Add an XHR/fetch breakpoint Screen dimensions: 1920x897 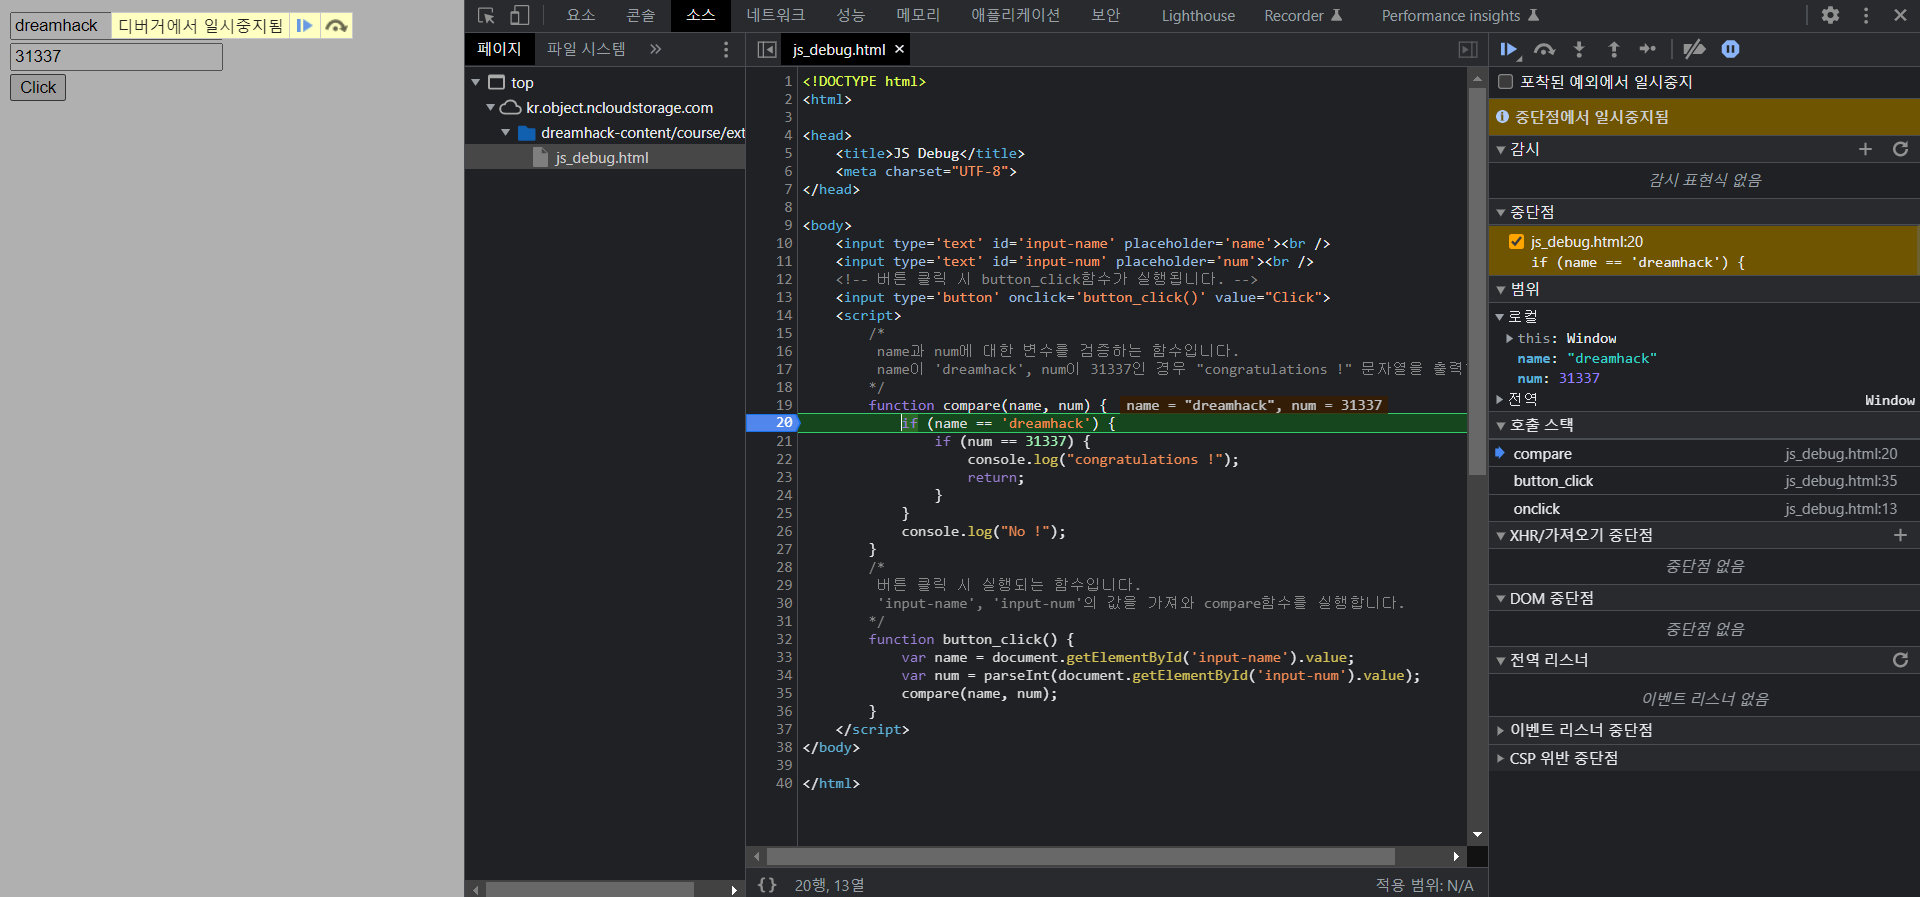tap(1900, 535)
